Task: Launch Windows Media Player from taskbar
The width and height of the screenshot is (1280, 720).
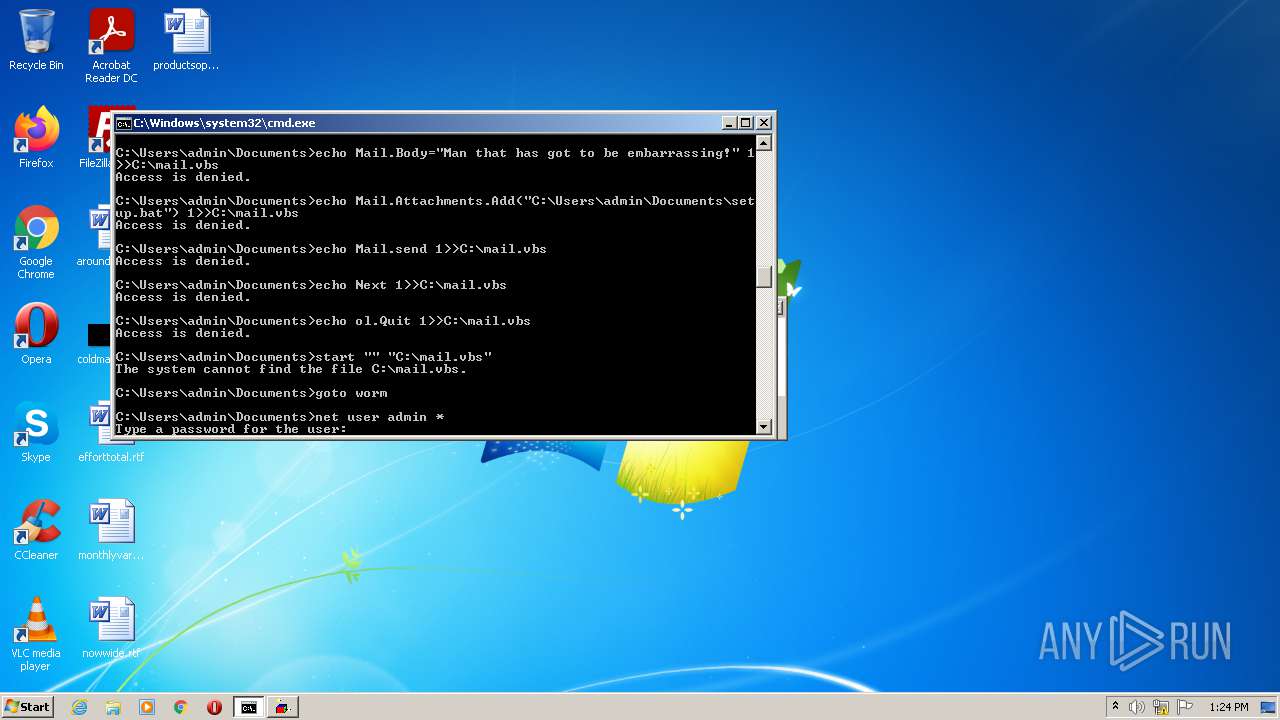Action: point(147,707)
